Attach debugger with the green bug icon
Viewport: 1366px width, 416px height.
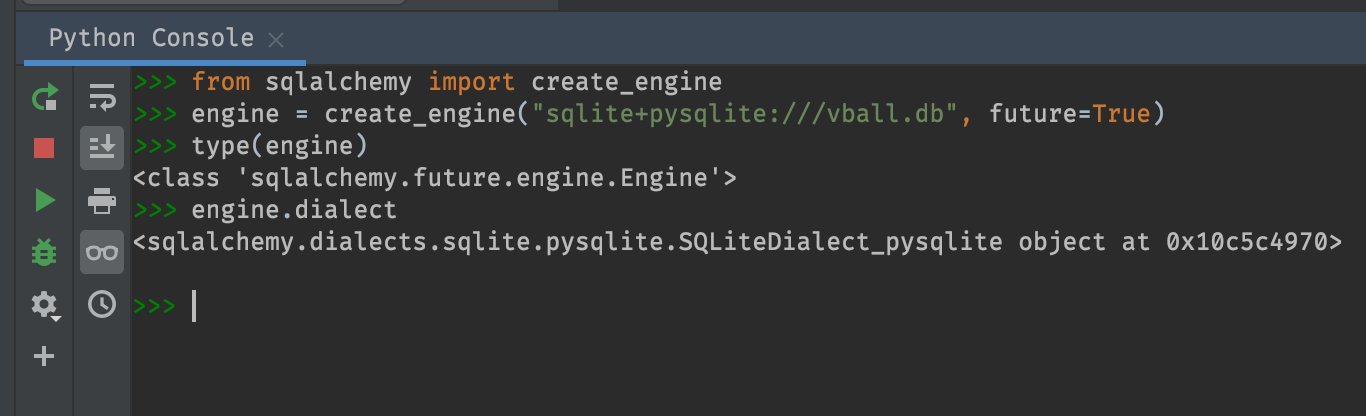click(44, 252)
